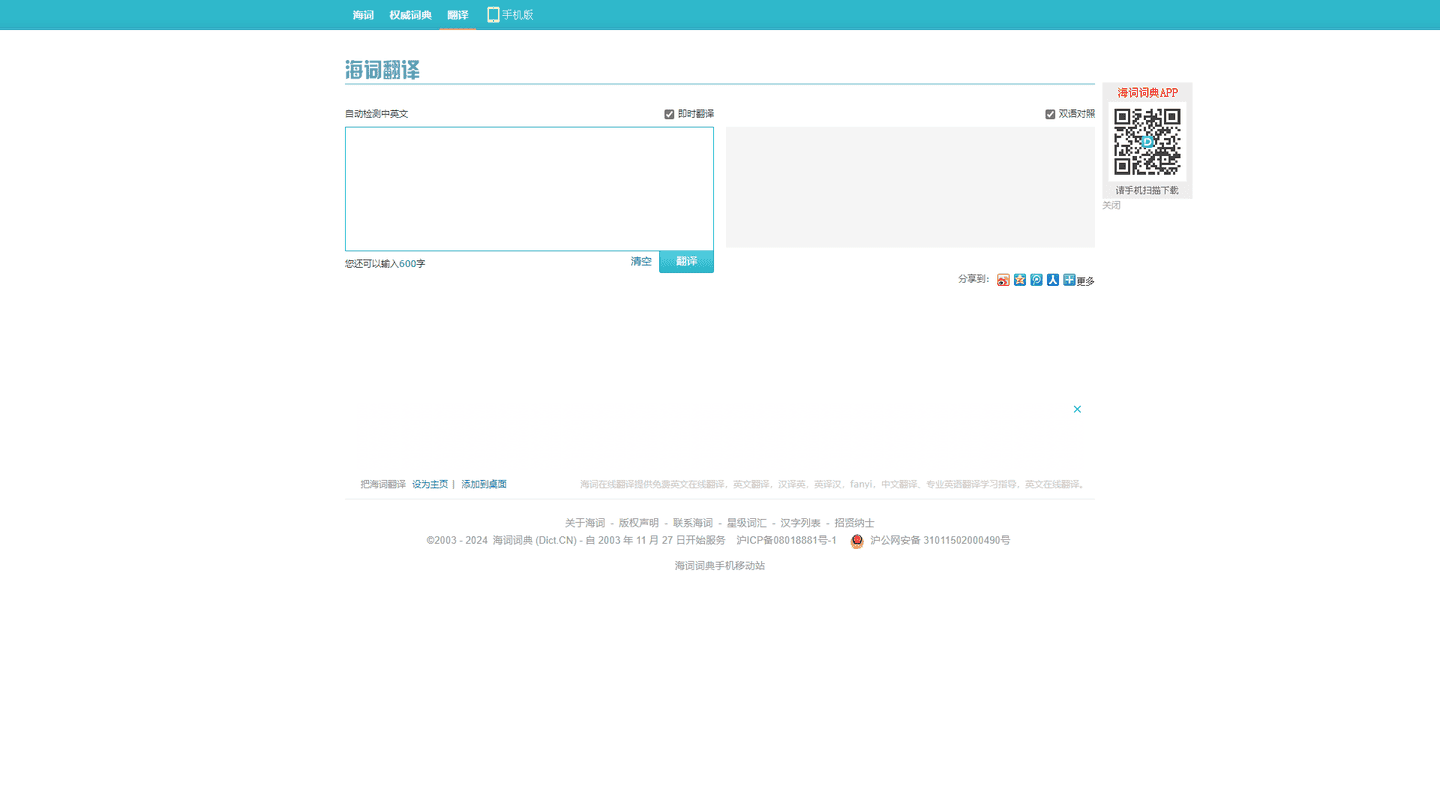Toggle the 双语对照 checkbox
The image size is (1440, 810).
pyautogui.click(x=1050, y=114)
